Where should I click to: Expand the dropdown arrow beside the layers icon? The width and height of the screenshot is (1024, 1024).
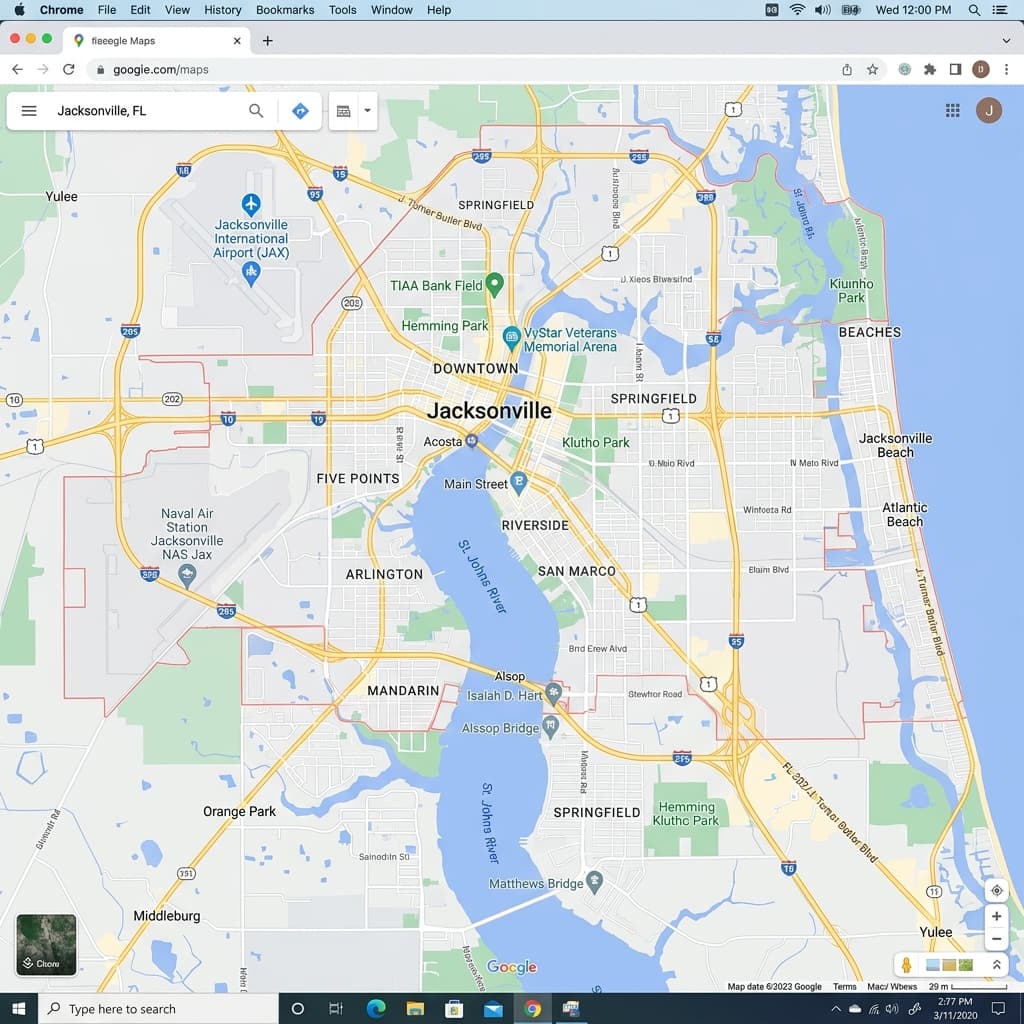[x=367, y=111]
